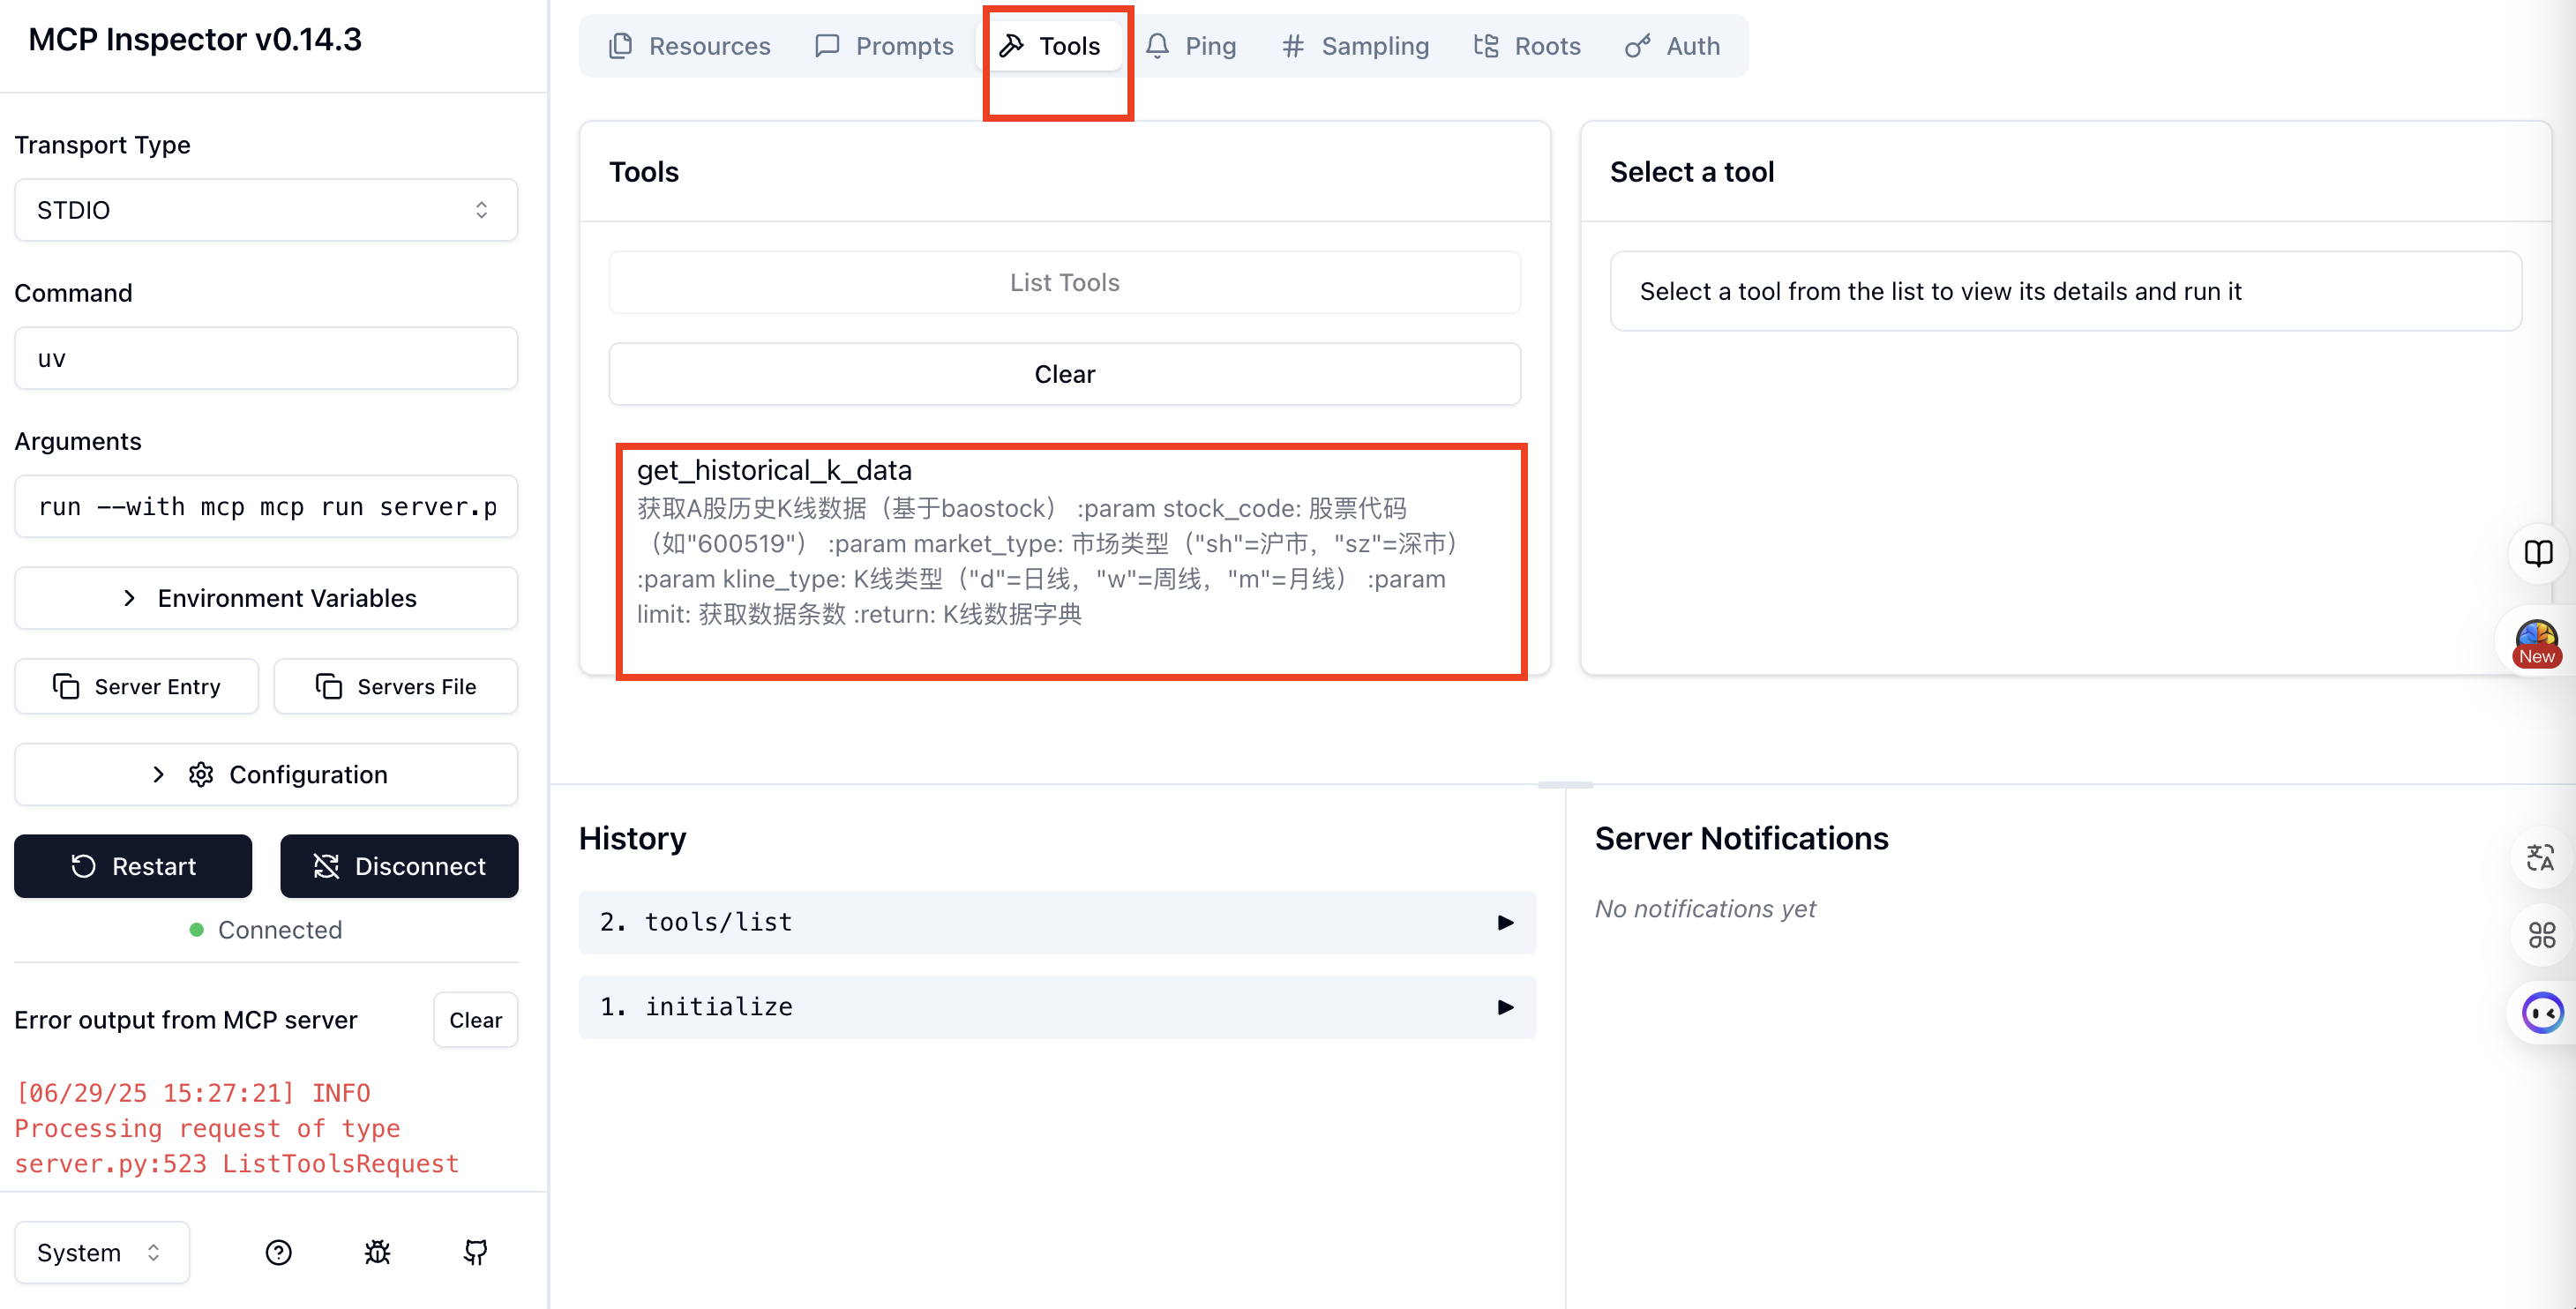Click the help question mark icon
Image resolution: width=2576 pixels, height=1309 pixels.
click(278, 1252)
